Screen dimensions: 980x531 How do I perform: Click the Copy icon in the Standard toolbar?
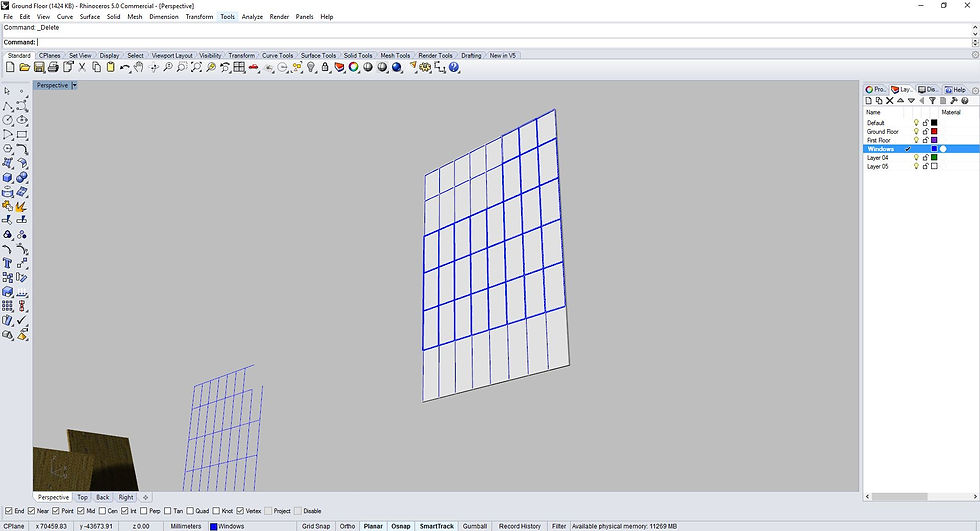point(96,67)
